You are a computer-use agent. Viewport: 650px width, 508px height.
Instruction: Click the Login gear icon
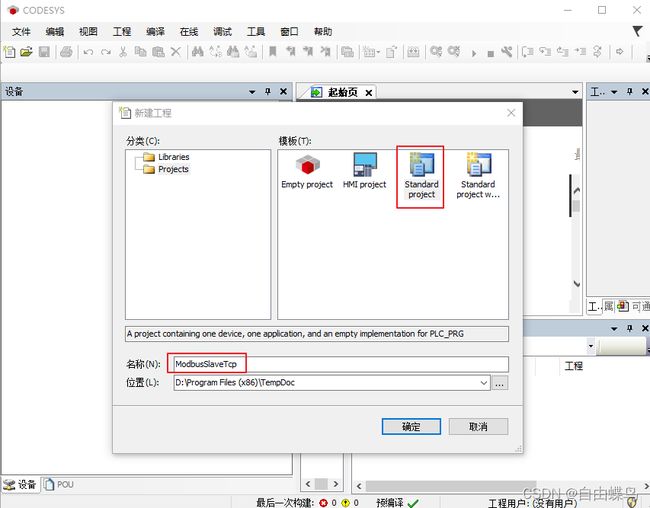[x=436, y=52]
